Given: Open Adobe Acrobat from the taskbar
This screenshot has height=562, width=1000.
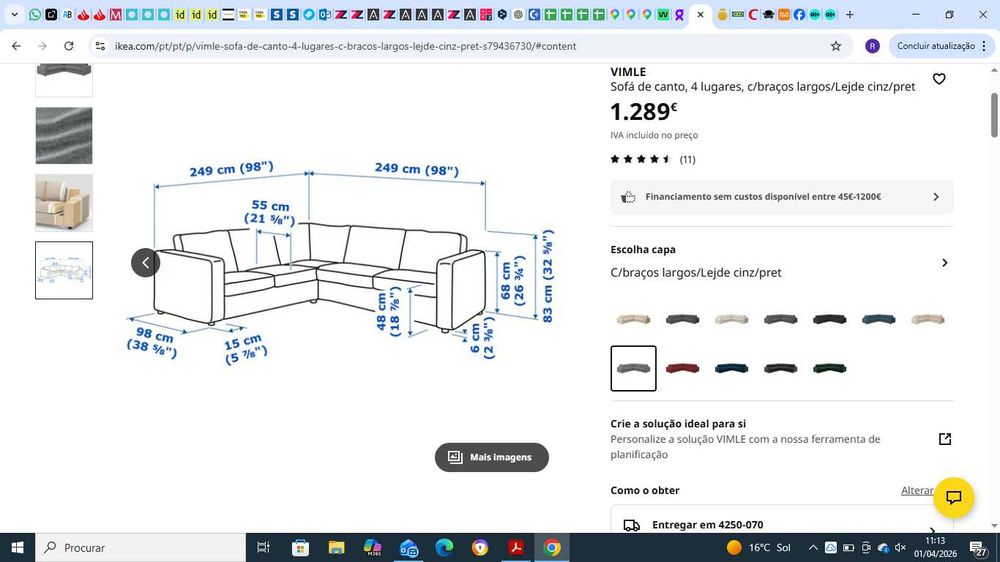Looking at the screenshot, I should click(516, 547).
